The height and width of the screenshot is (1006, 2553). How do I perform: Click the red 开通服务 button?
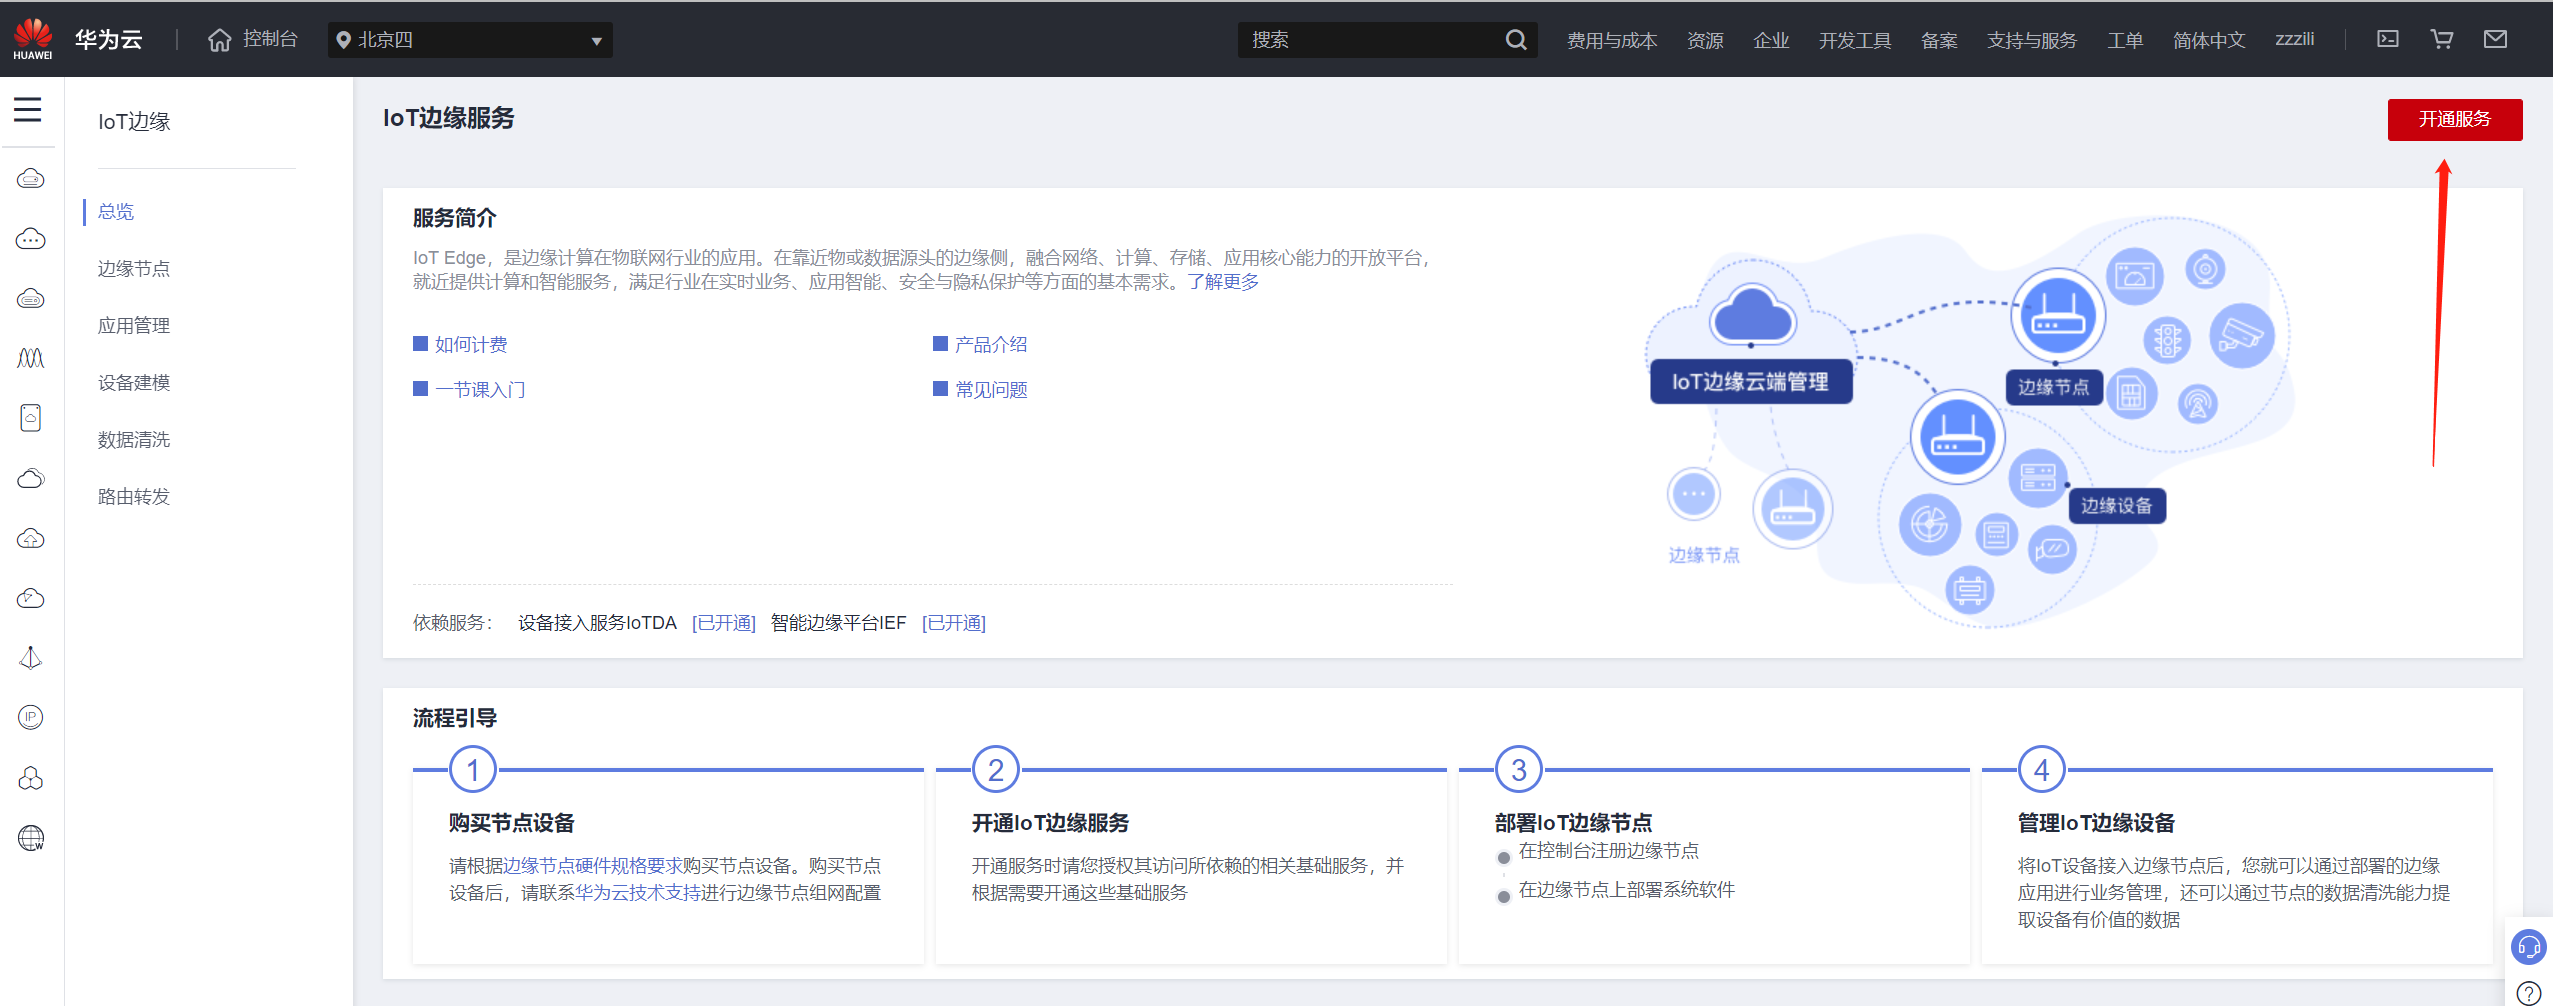pyautogui.click(x=2455, y=120)
